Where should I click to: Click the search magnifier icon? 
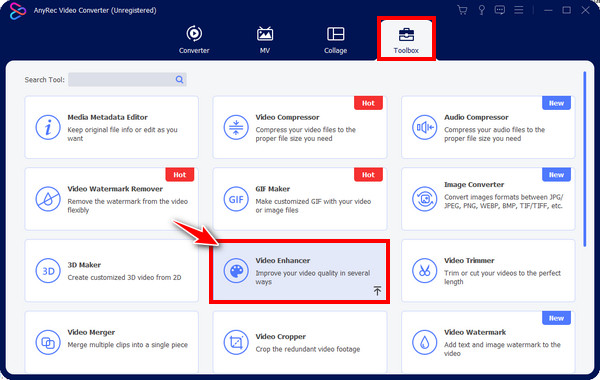(179, 80)
